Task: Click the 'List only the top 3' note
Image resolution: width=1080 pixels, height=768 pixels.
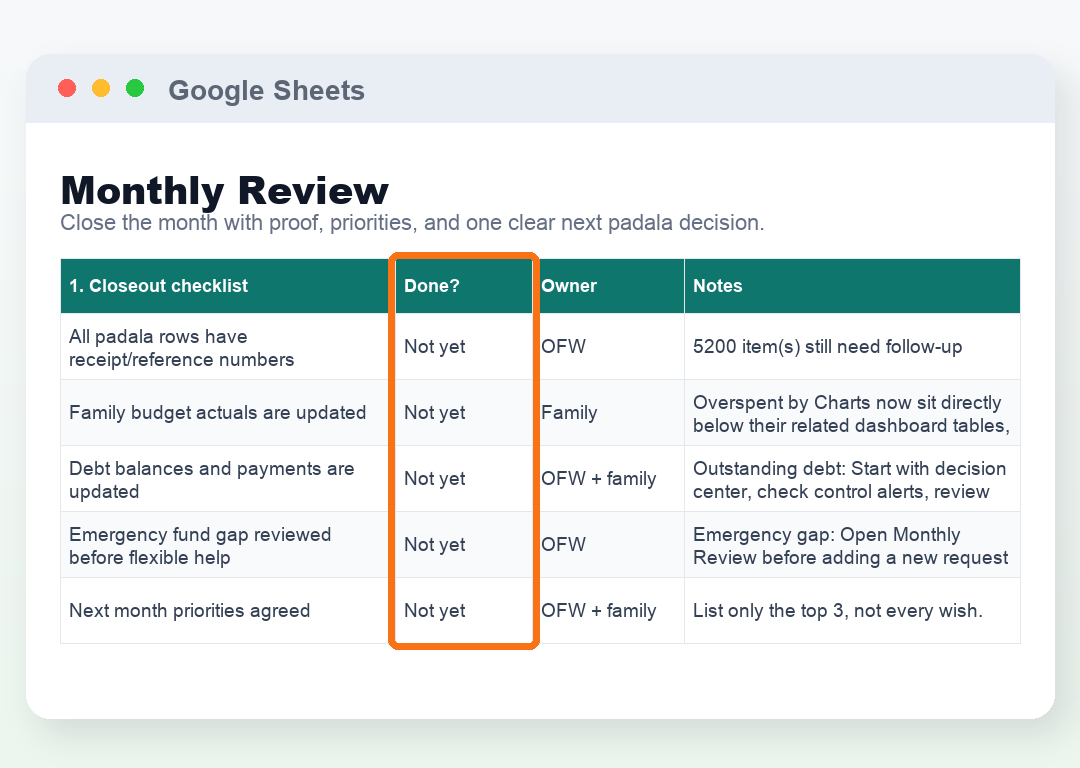Action: (x=852, y=611)
